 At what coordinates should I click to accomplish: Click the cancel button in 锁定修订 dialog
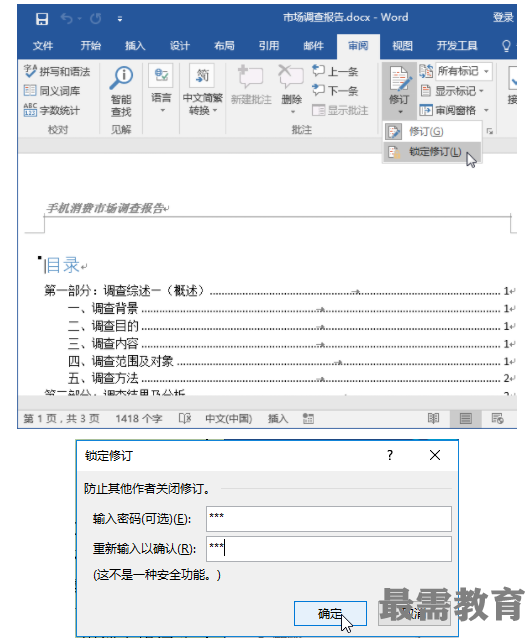414,614
